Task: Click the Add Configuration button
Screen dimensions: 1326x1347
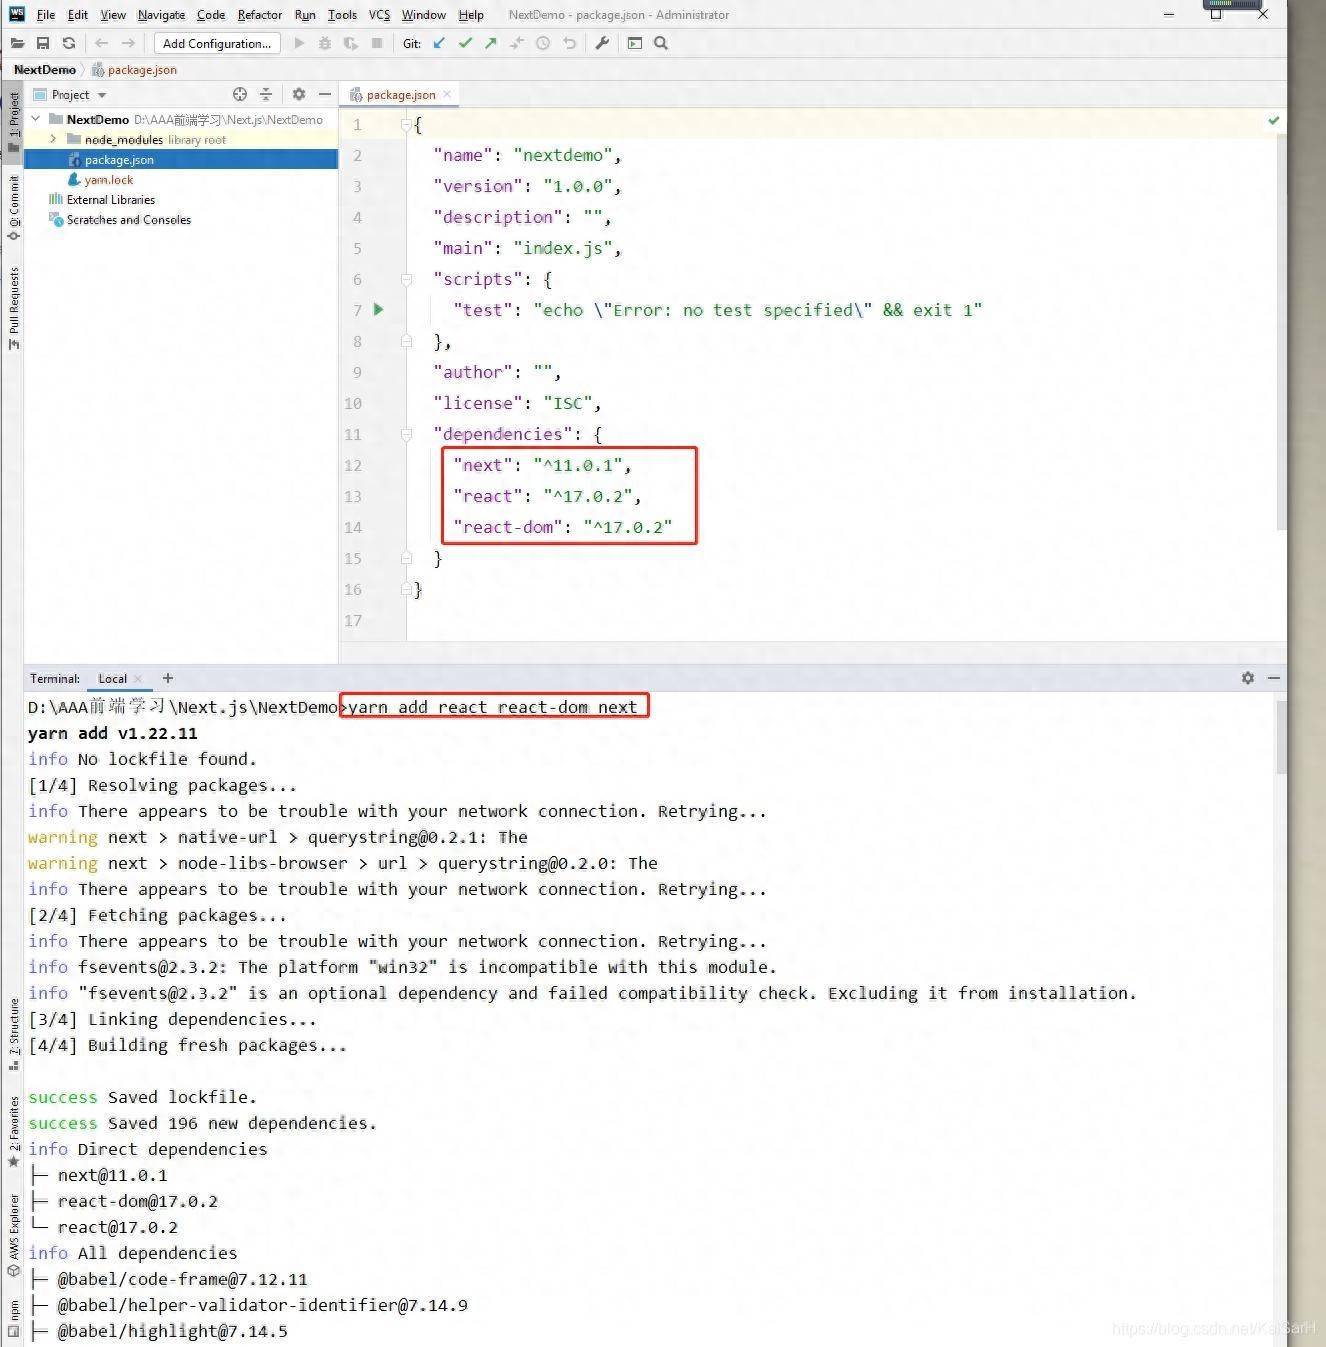Action: [x=216, y=43]
